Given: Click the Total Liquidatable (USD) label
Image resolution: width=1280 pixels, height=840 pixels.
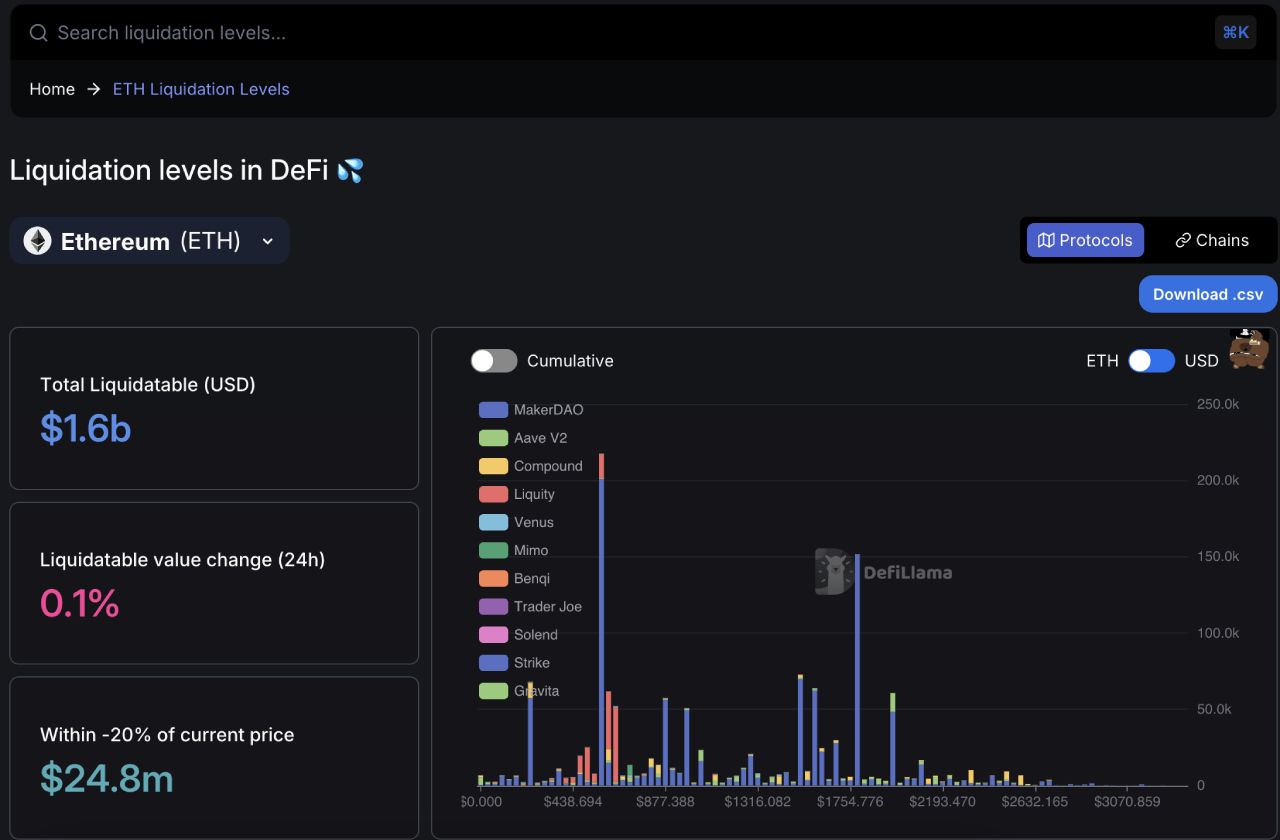Looking at the screenshot, I should point(148,384).
